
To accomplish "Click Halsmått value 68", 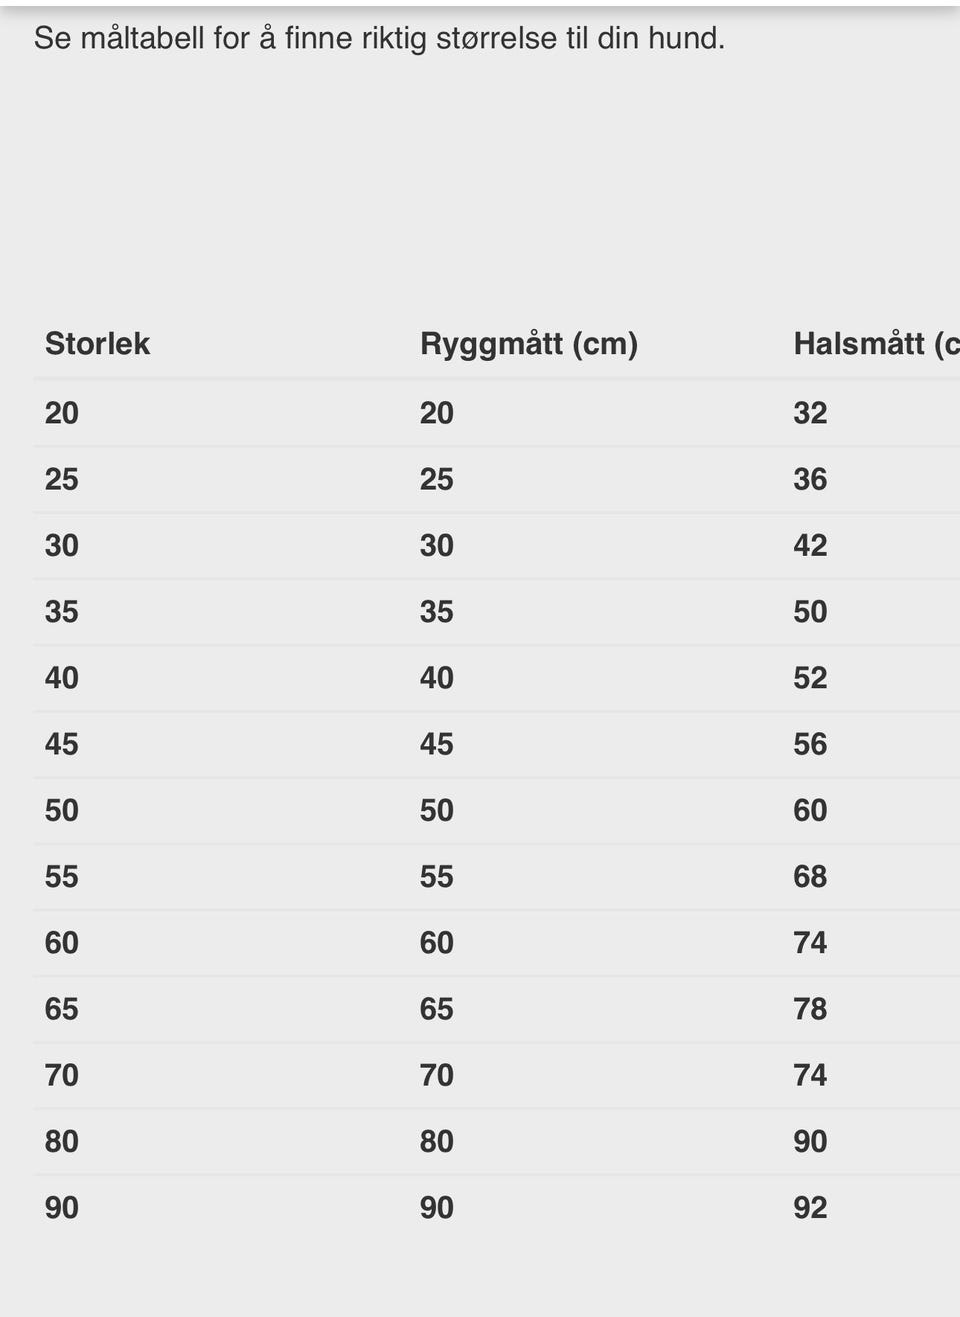I will (810, 877).
